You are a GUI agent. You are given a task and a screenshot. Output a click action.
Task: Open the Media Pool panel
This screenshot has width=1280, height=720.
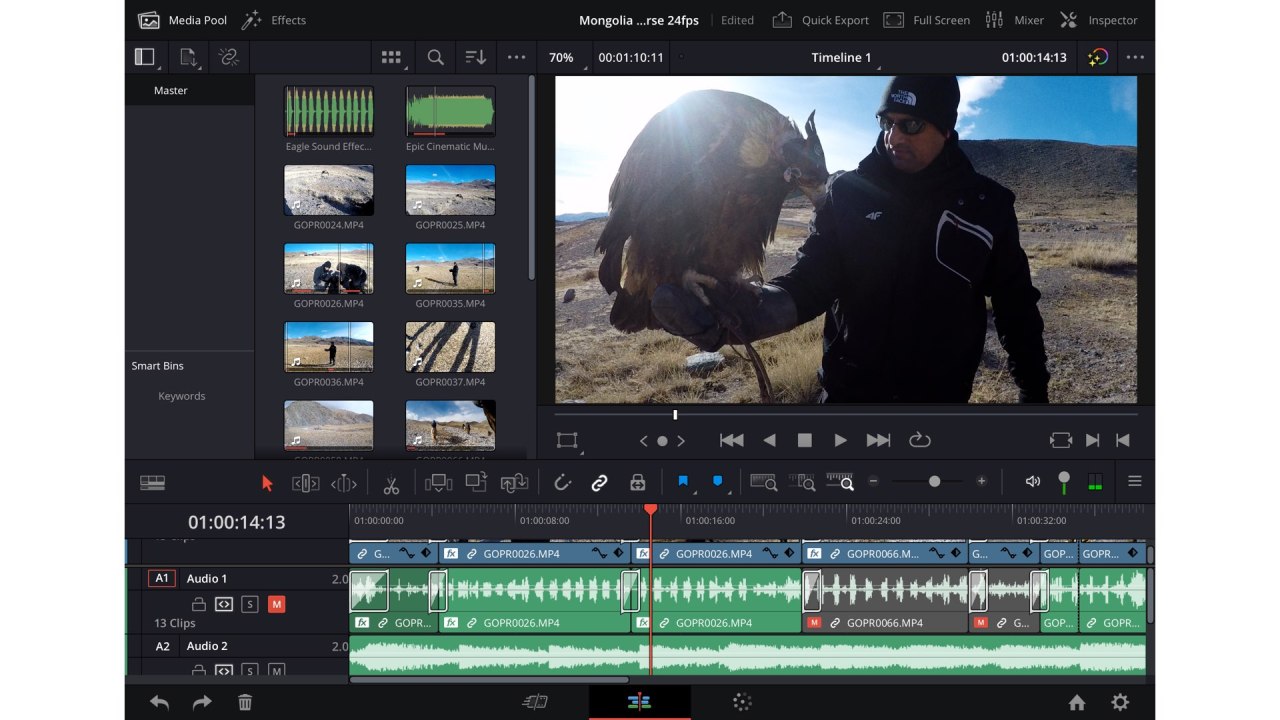pos(182,20)
